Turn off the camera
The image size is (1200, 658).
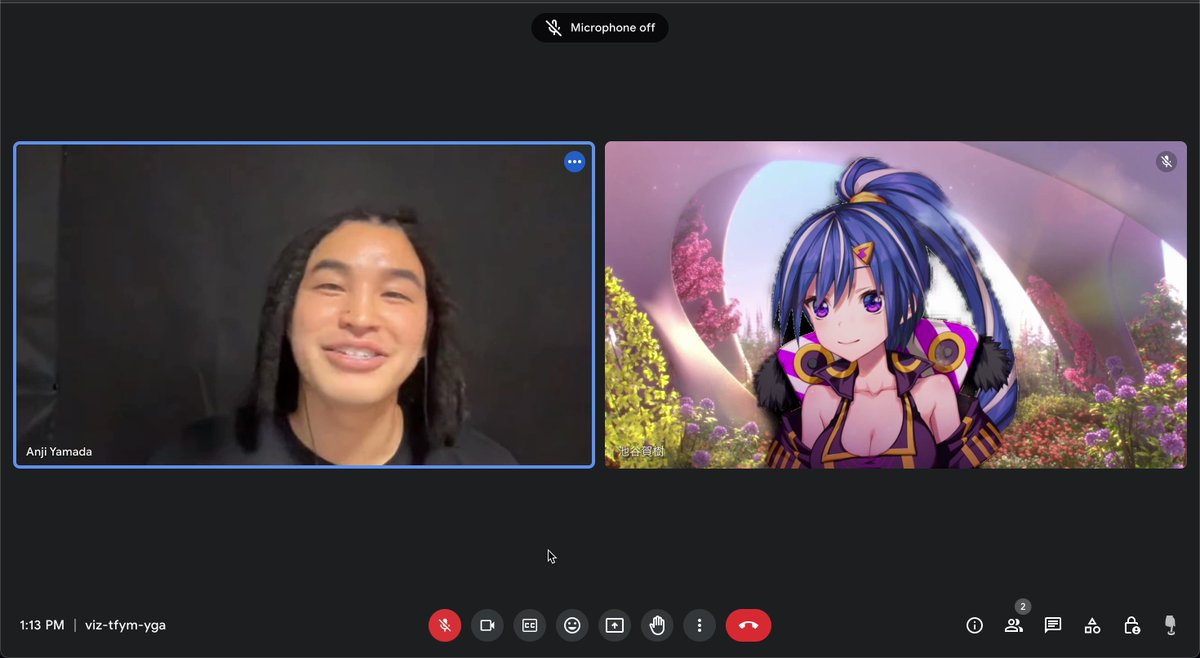click(487, 625)
